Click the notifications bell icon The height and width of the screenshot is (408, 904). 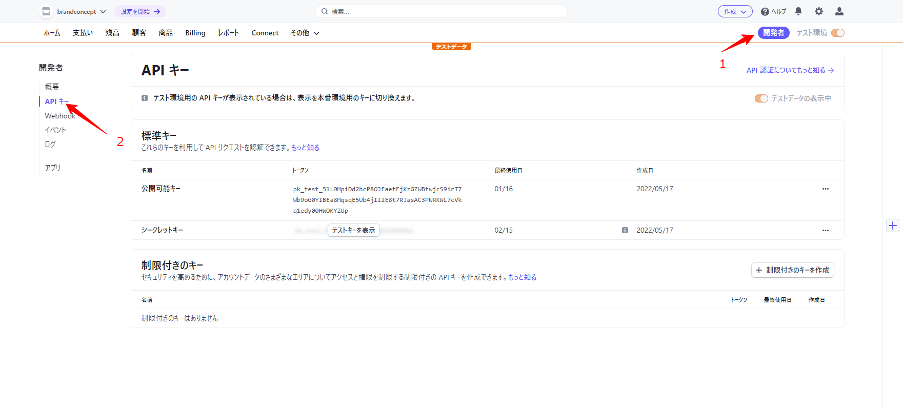(x=798, y=12)
